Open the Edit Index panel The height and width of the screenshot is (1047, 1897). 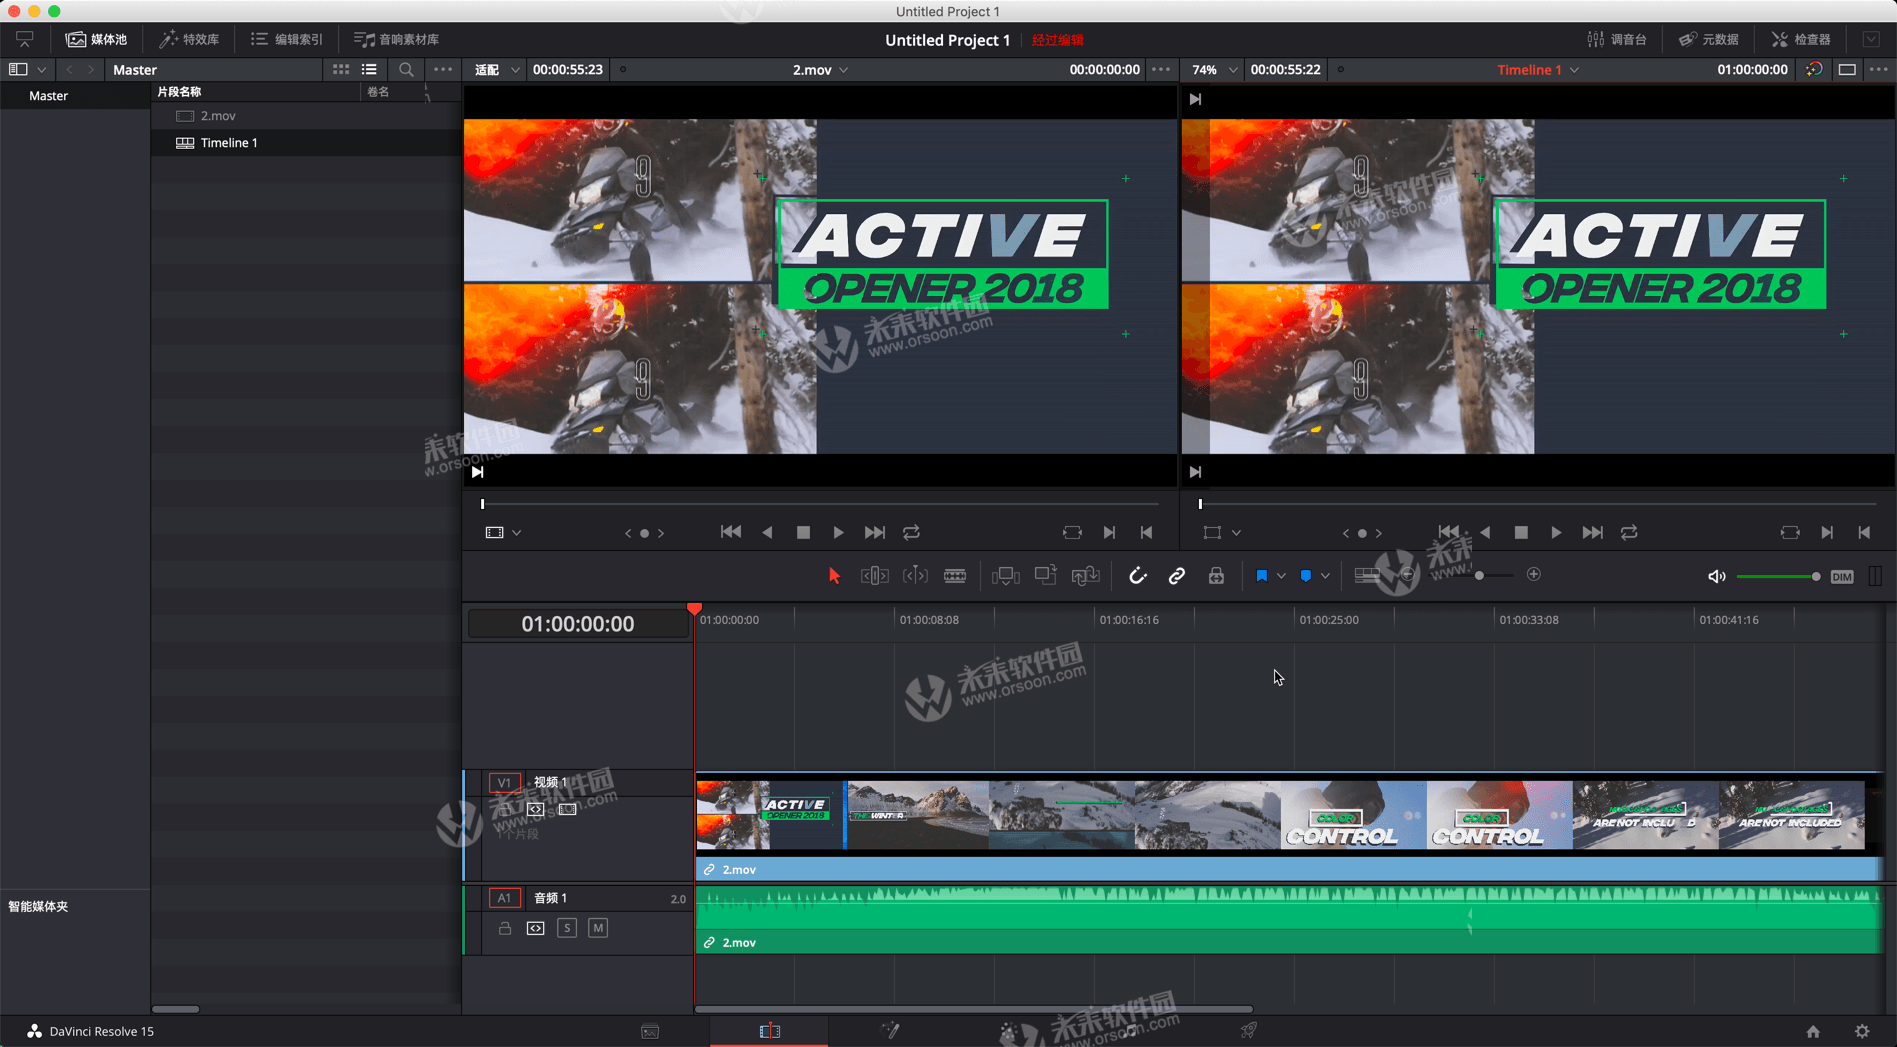pos(287,39)
